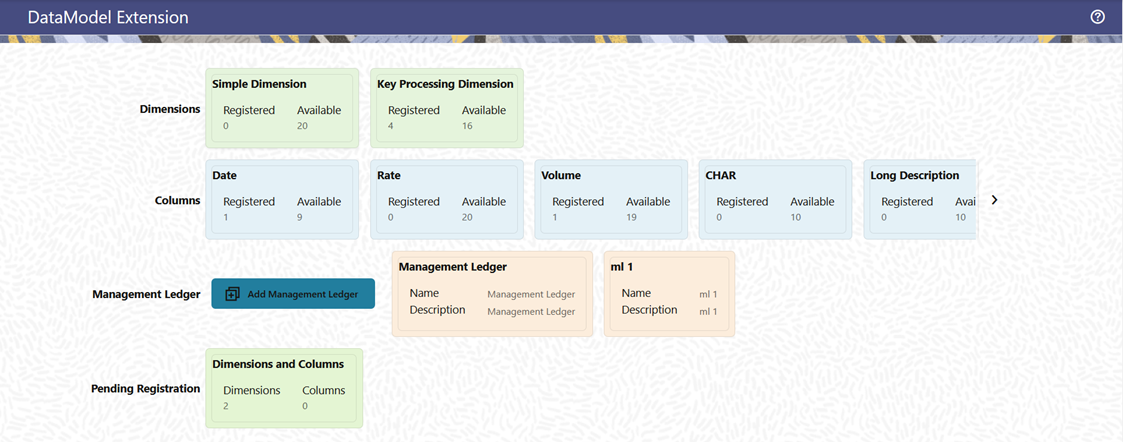Open the Key Processing Dimension card
This screenshot has width=1123, height=442.
click(447, 108)
